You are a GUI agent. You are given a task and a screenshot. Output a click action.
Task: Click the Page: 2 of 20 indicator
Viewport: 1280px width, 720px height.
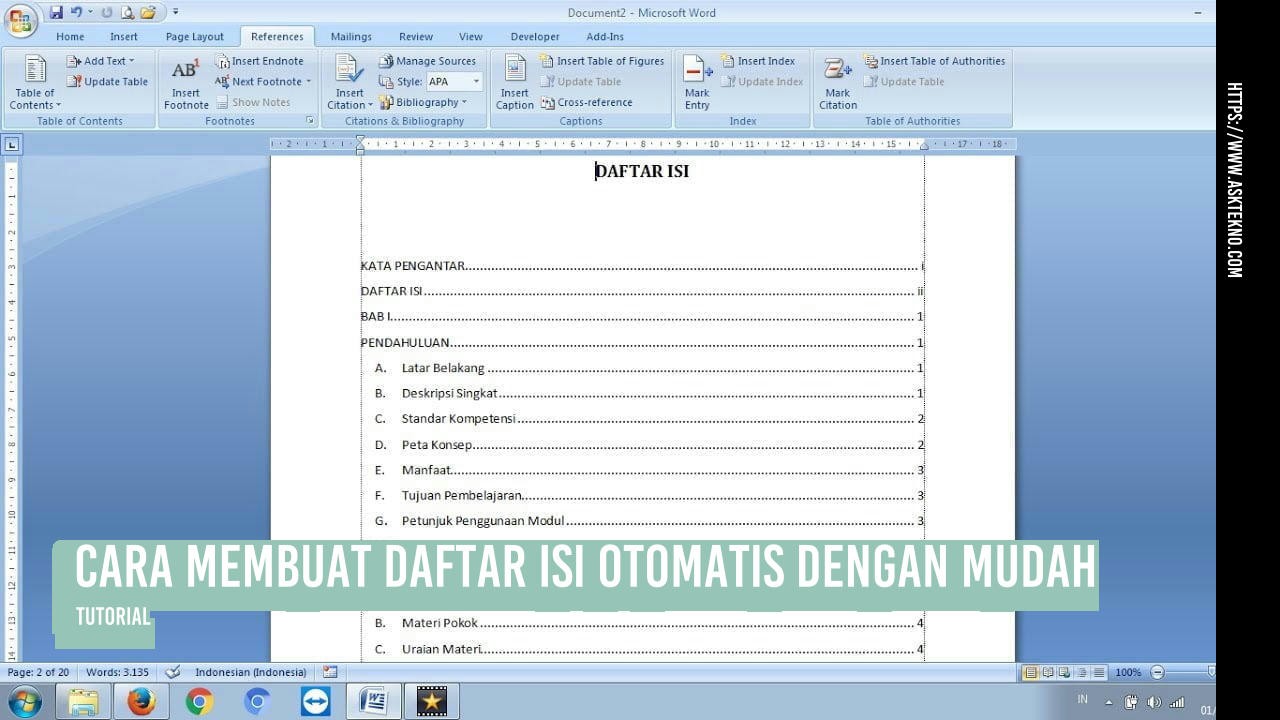38,672
